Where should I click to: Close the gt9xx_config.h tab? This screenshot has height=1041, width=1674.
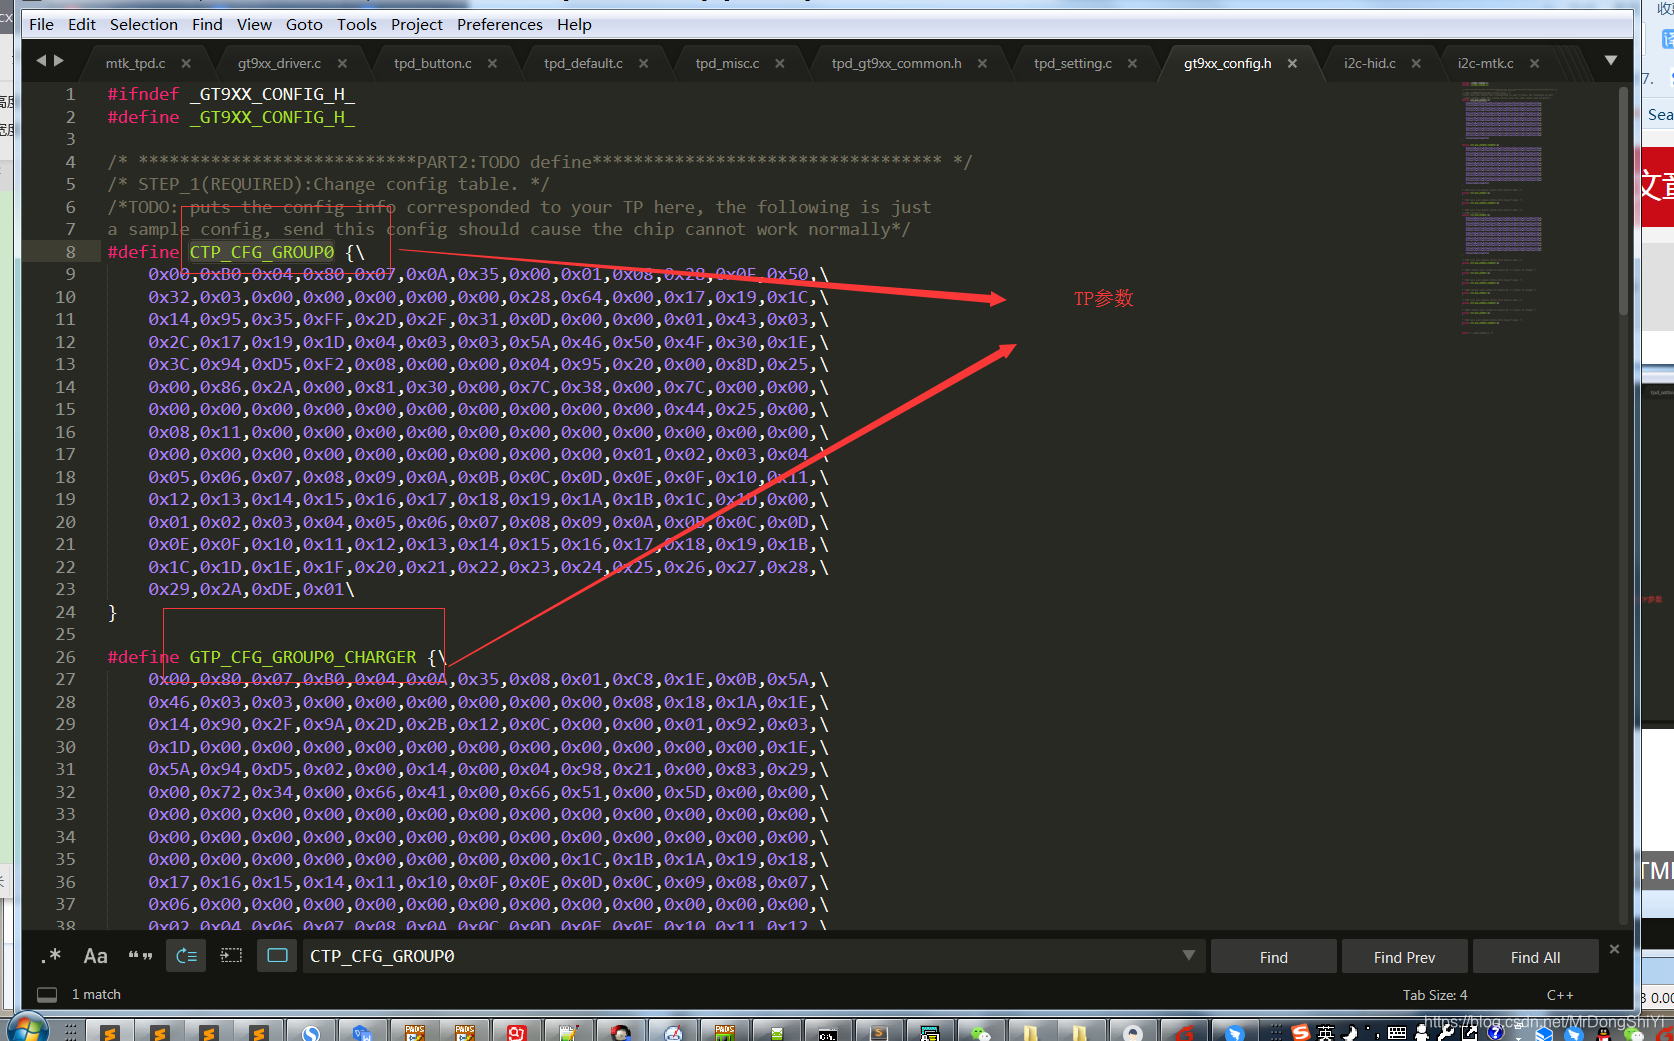[x=1292, y=63]
